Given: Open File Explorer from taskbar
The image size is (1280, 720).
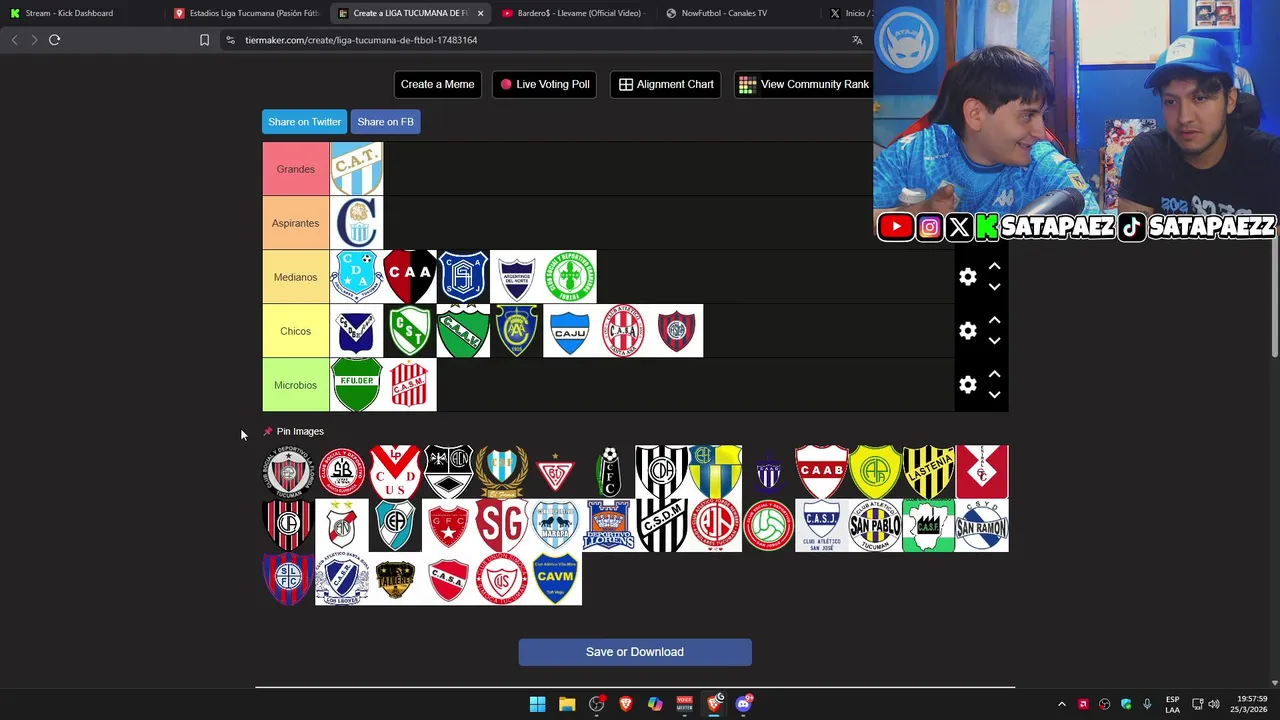Looking at the screenshot, I should 567,704.
